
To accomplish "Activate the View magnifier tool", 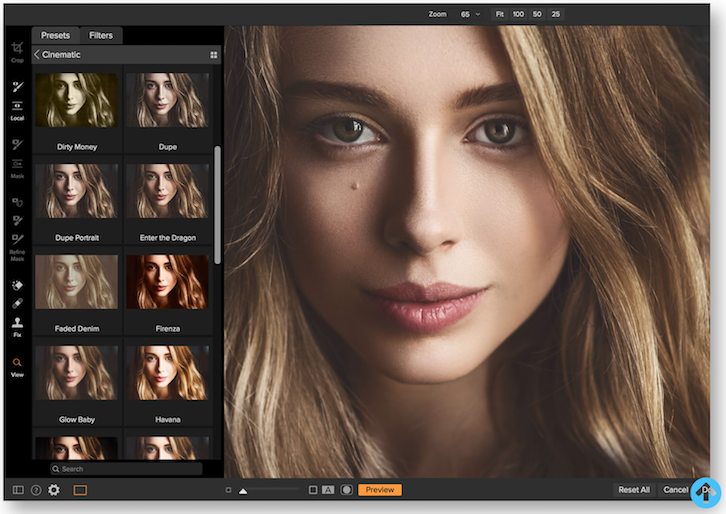I will click(x=17, y=364).
